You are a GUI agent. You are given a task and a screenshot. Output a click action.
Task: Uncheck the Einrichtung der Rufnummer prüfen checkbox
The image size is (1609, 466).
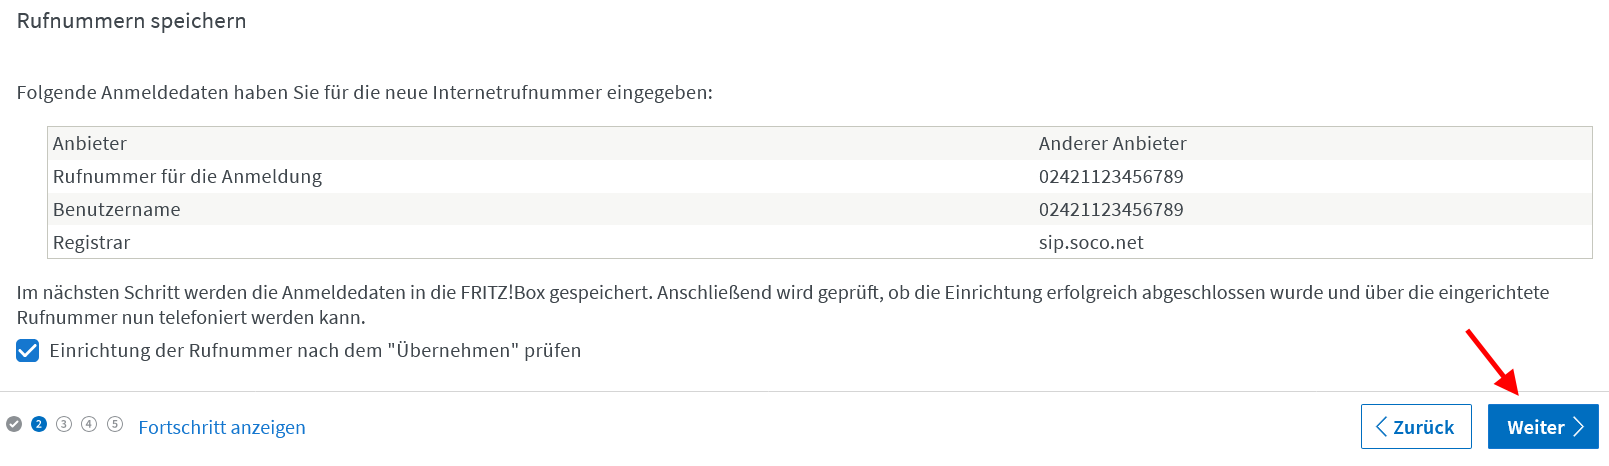28,351
